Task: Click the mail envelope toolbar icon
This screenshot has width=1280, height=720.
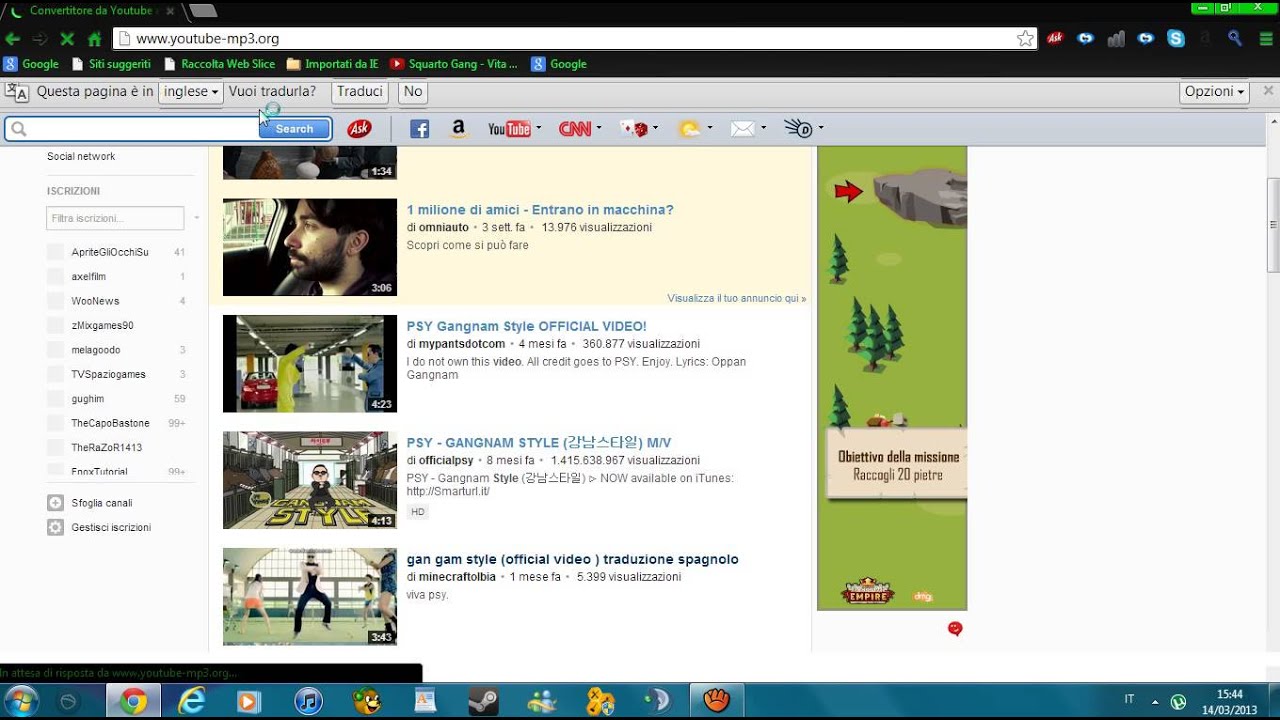Action: pyautogui.click(x=742, y=129)
